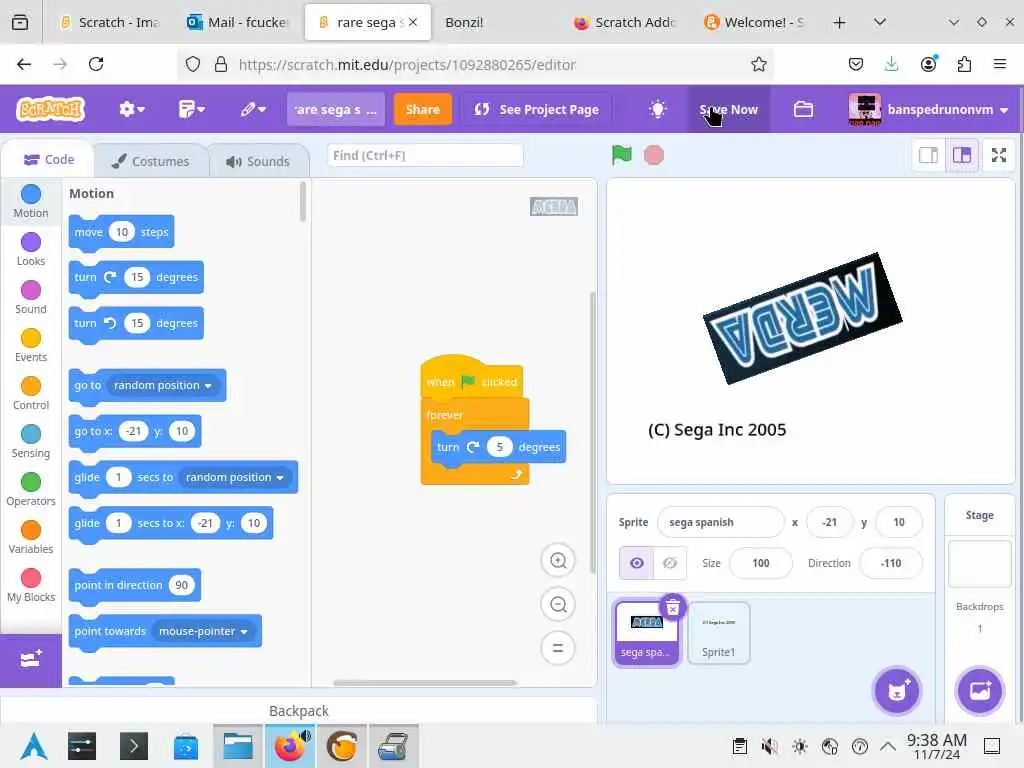This screenshot has height=768, width=1024.
Task: Click the green flag to start
Action: (621, 155)
